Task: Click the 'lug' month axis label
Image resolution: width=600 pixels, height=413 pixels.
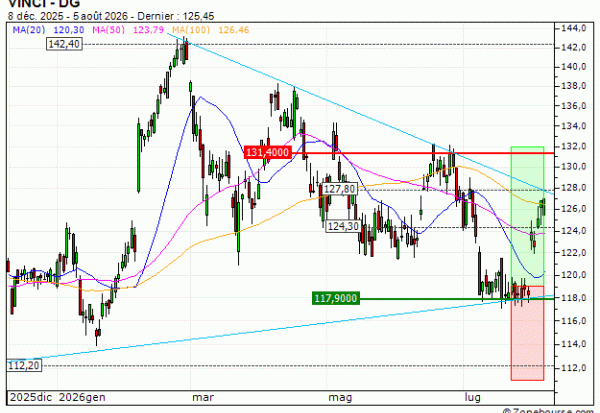Action: click(x=473, y=397)
